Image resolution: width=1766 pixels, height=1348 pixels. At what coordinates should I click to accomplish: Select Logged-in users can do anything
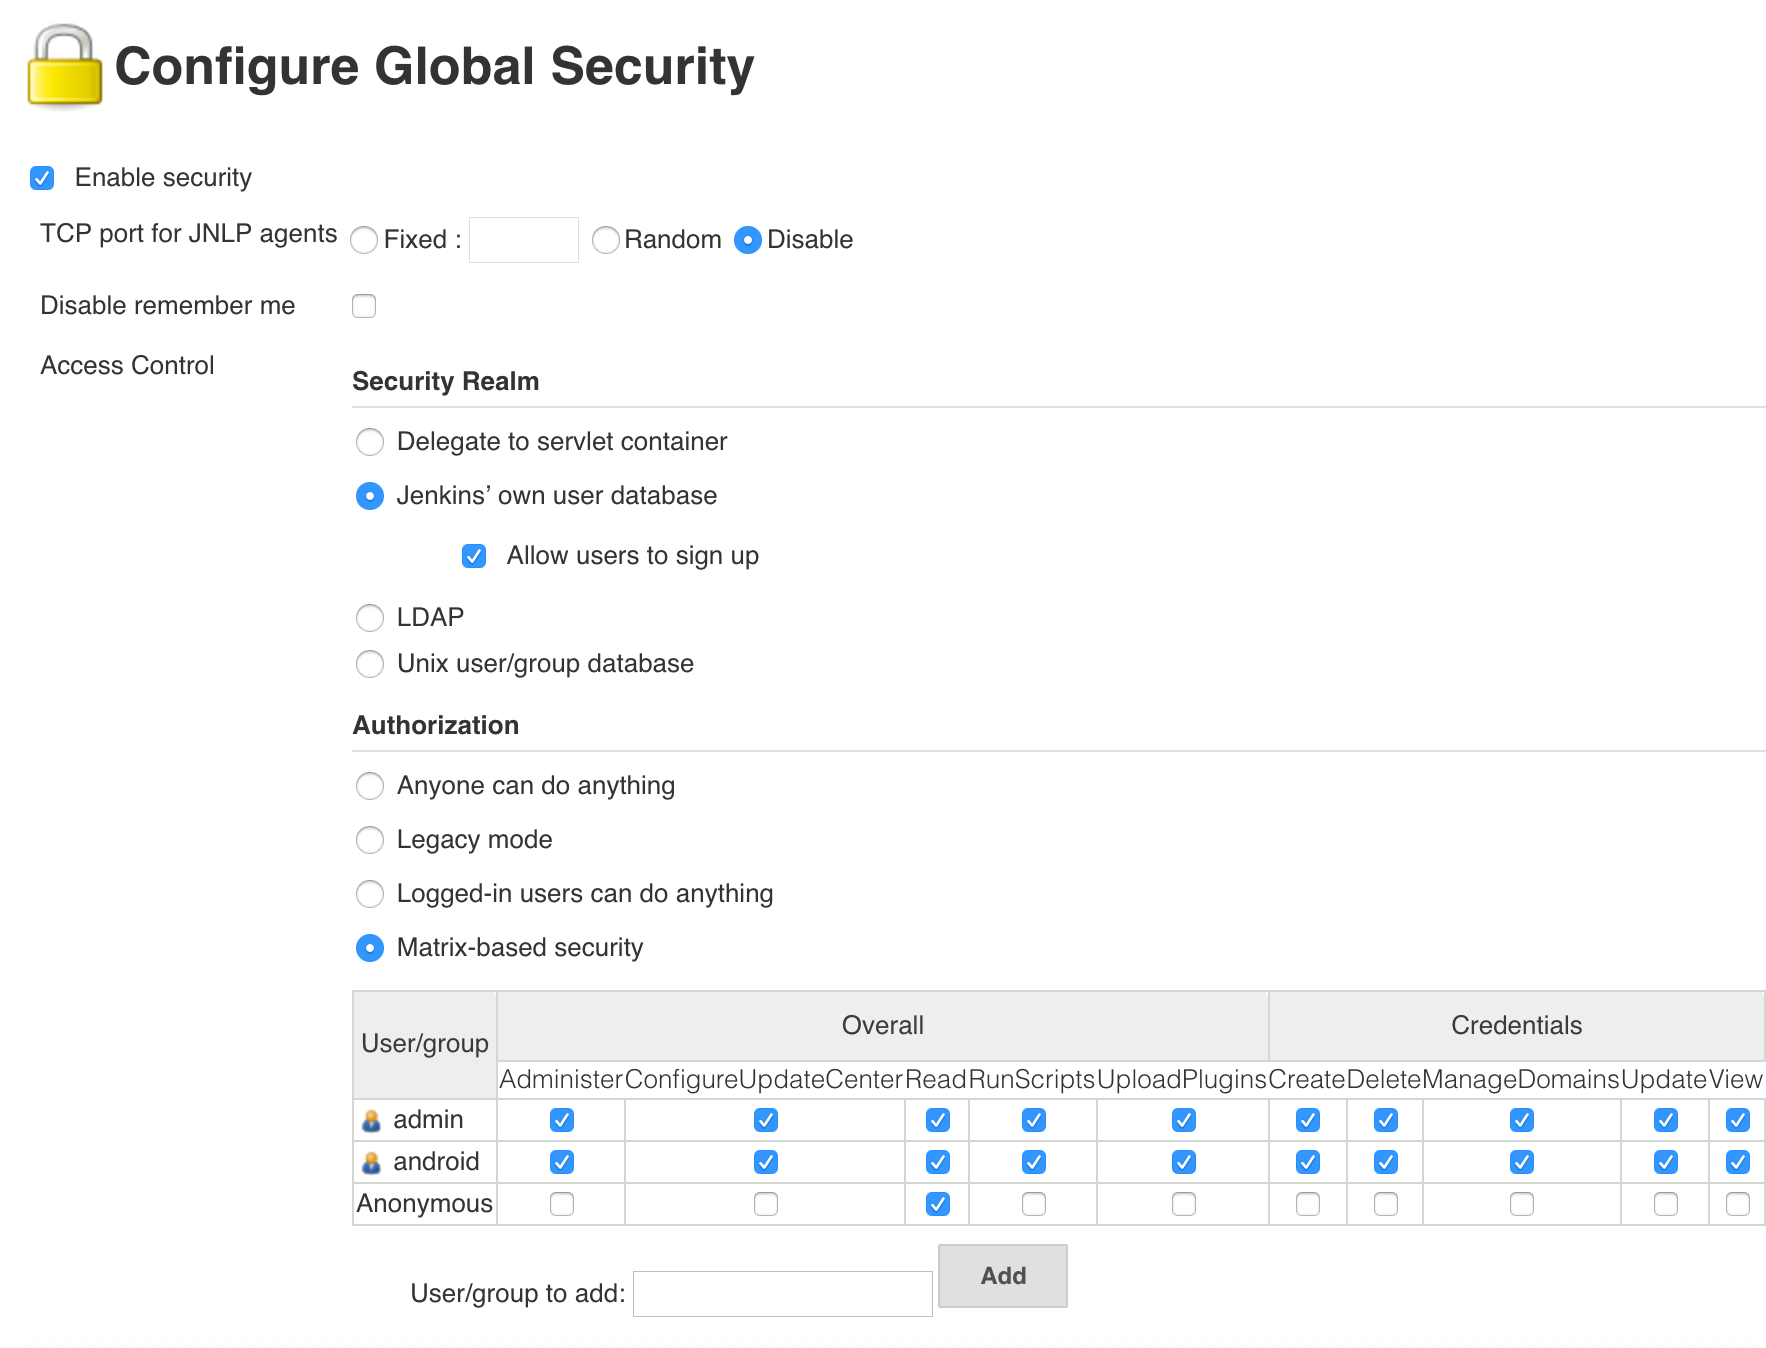click(x=370, y=894)
